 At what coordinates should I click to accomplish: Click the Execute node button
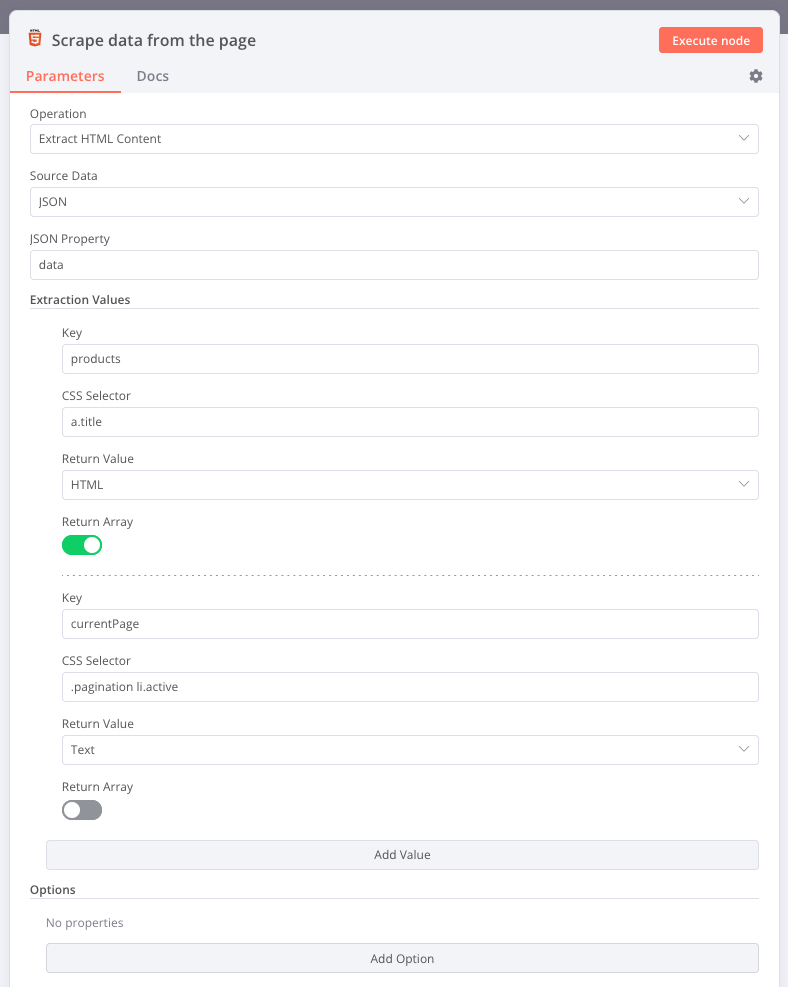(x=710, y=40)
